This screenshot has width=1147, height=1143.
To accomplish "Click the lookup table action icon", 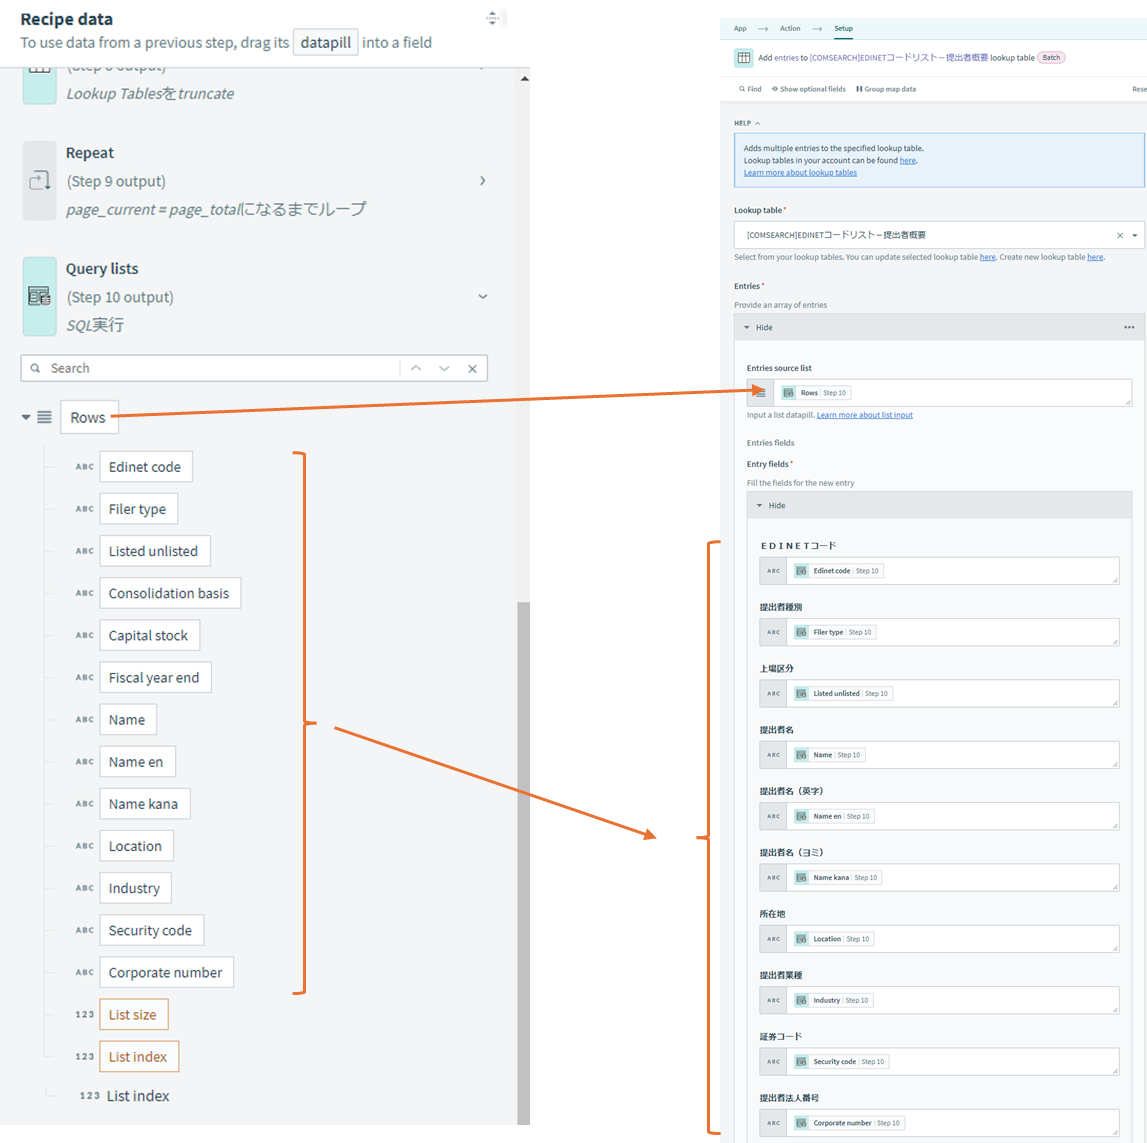I will 743,58.
